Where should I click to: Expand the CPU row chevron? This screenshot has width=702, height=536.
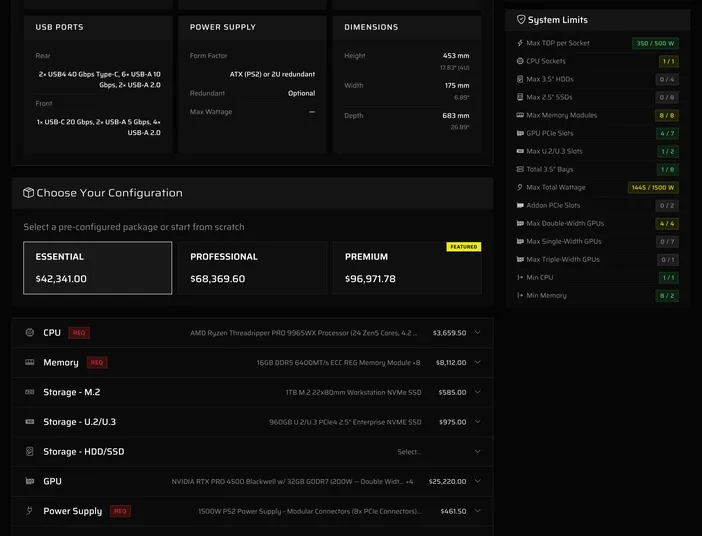(x=477, y=332)
